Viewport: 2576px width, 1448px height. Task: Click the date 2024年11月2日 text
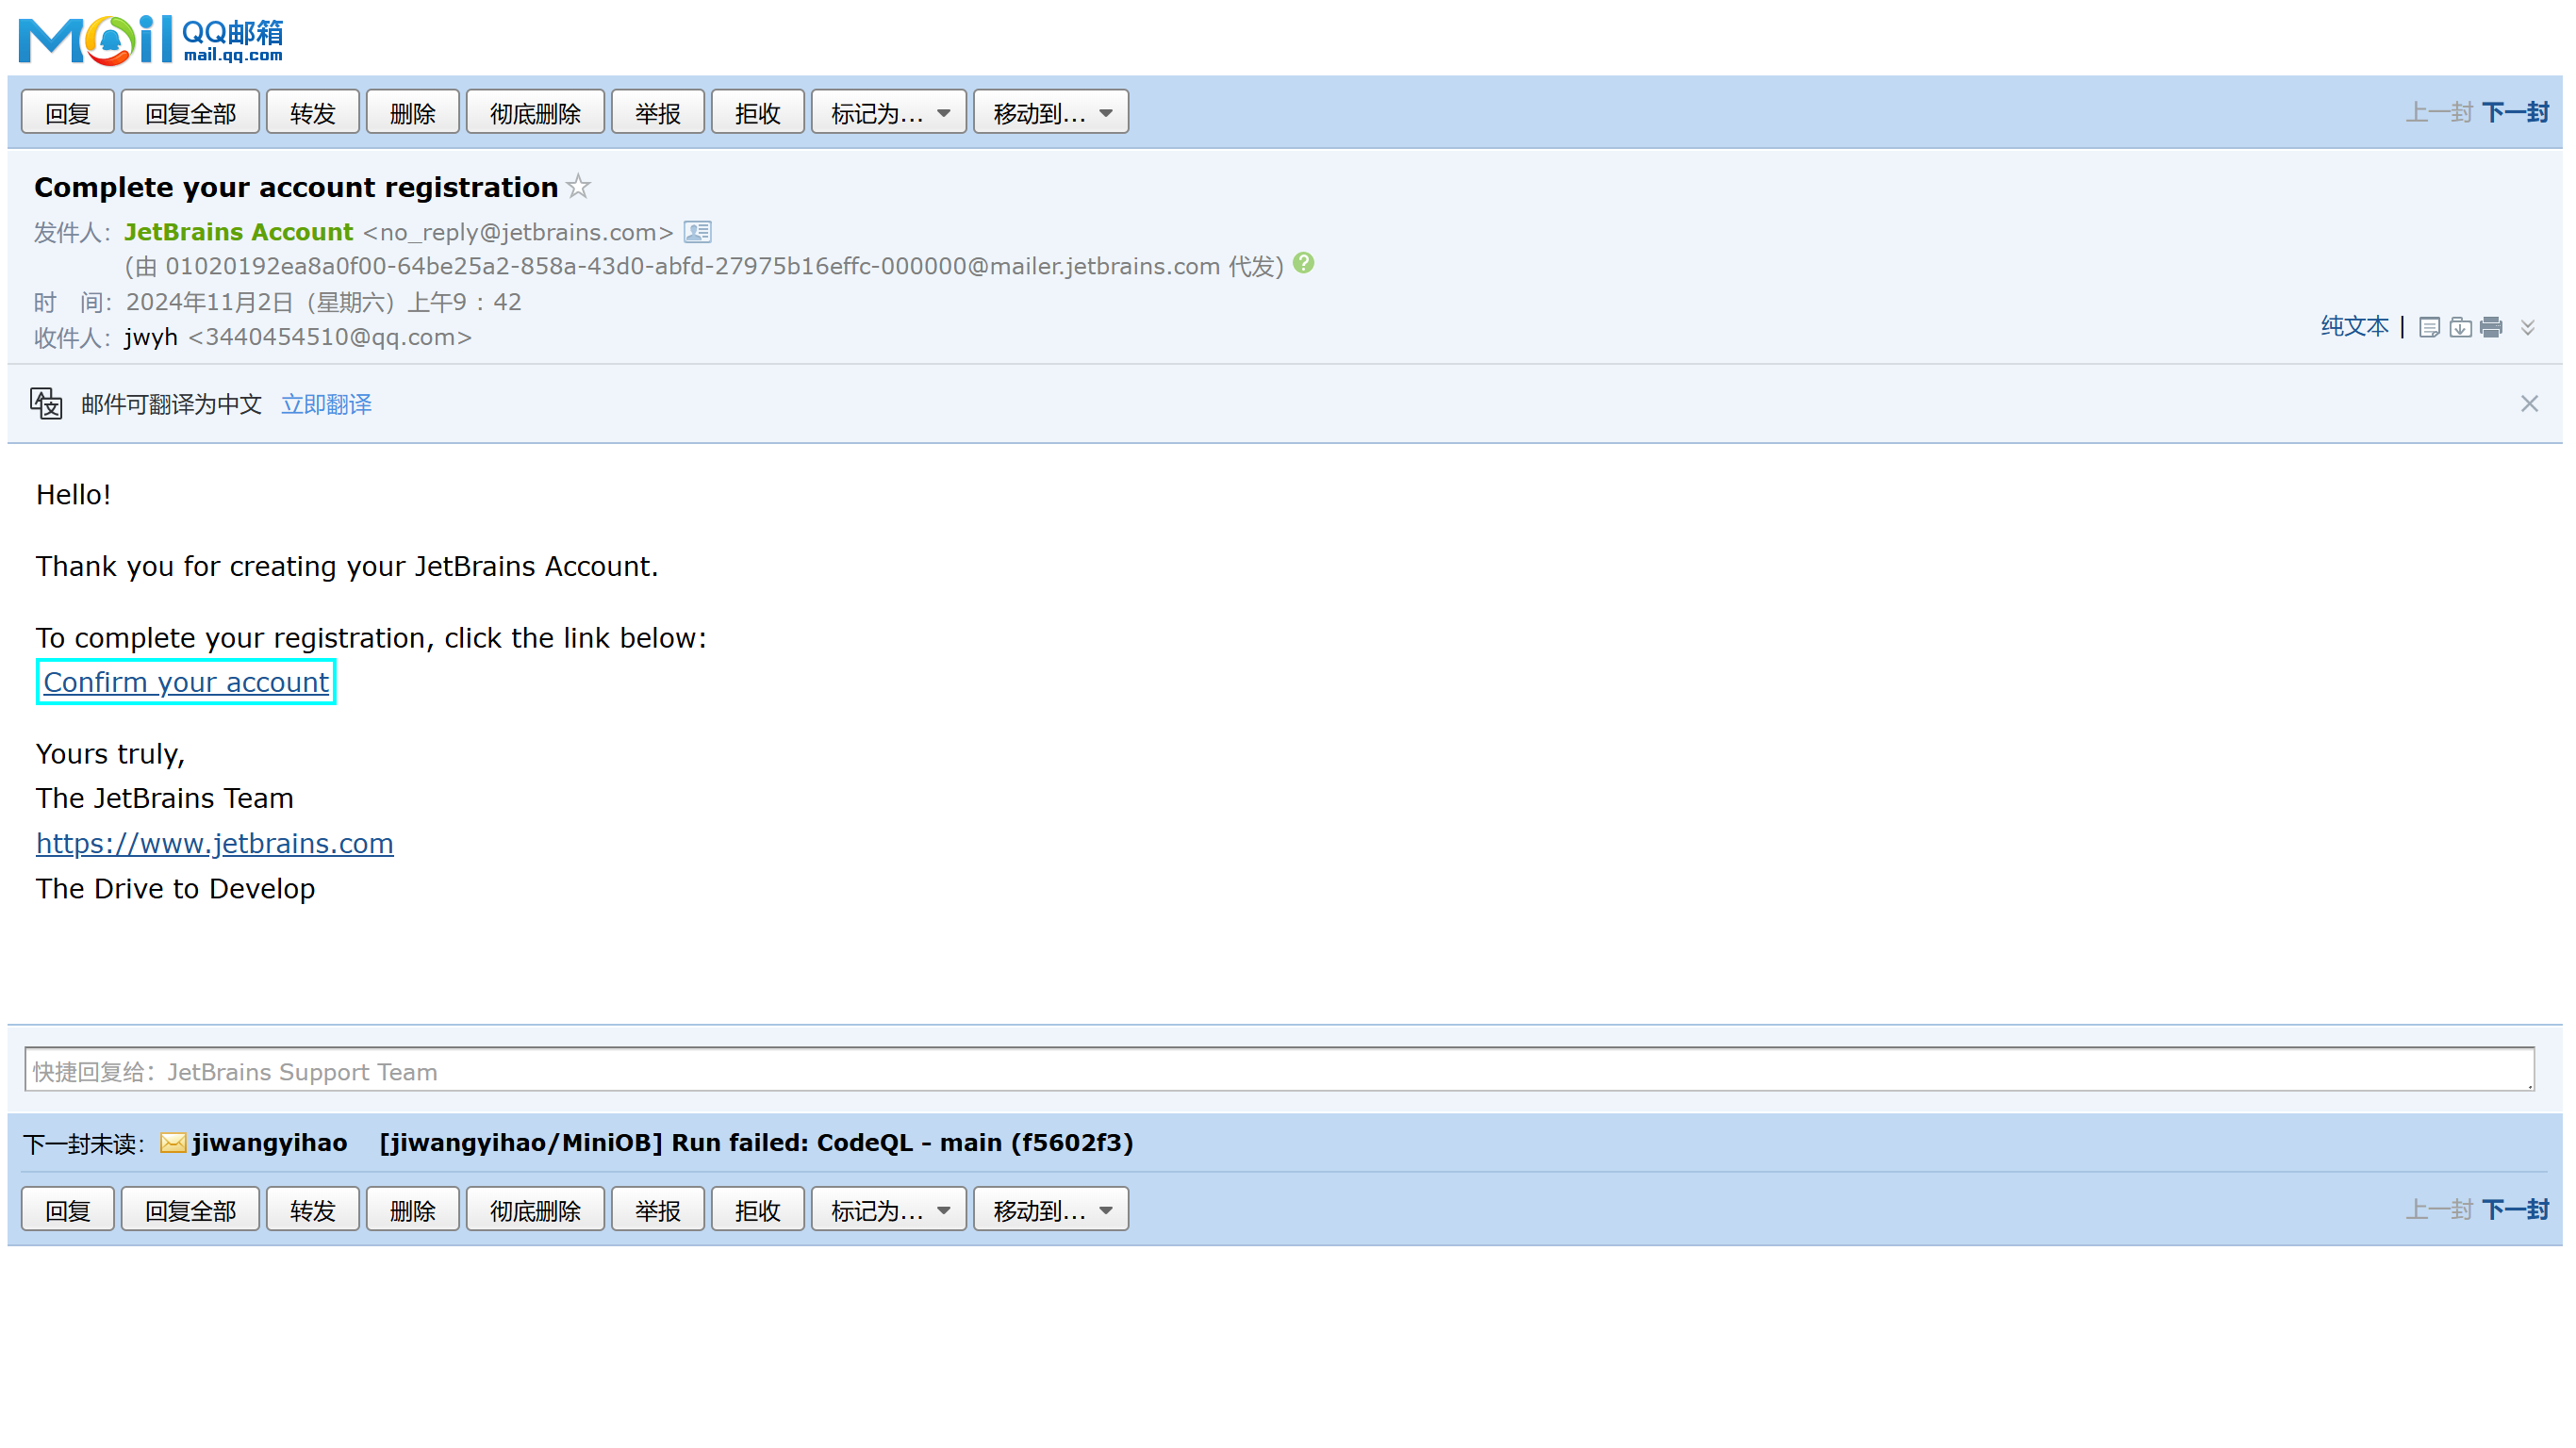coord(210,302)
